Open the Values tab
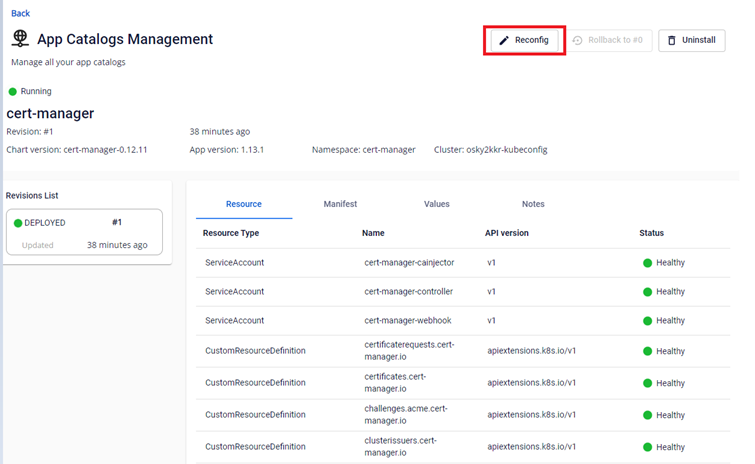The image size is (755, 464). [436, 204]
